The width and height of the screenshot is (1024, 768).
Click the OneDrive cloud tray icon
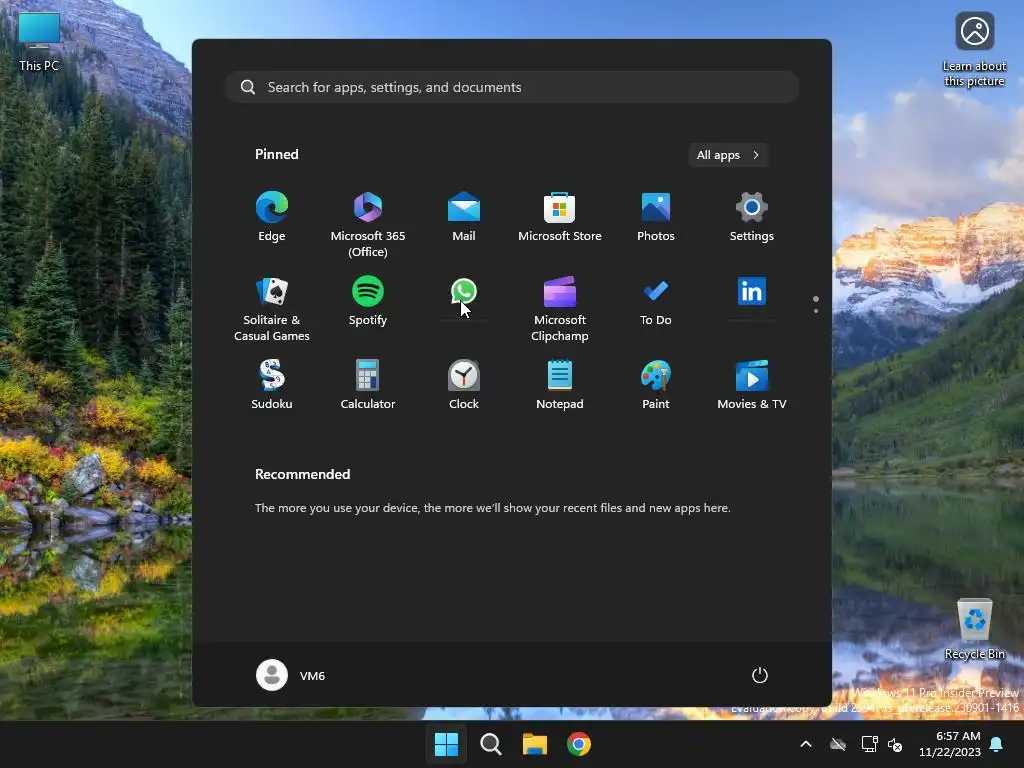tap(838, 744)
